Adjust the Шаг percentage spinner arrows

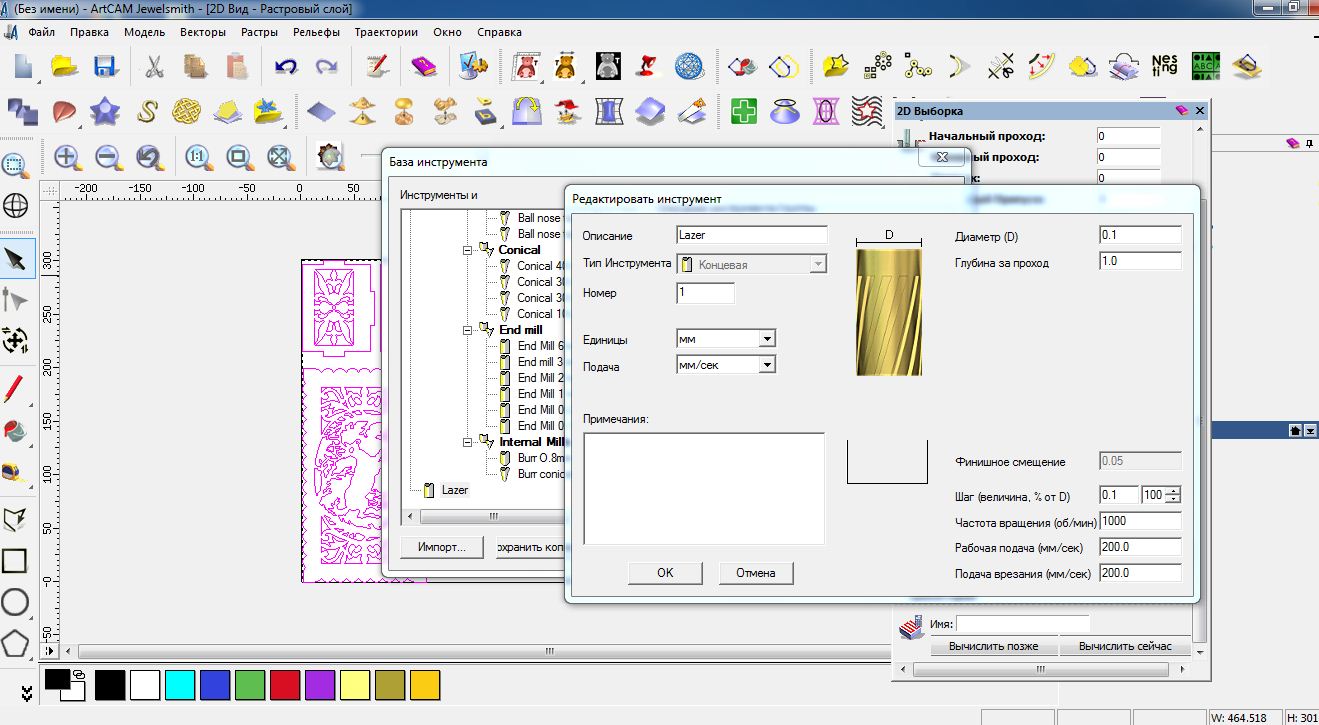coord(1174,495)
